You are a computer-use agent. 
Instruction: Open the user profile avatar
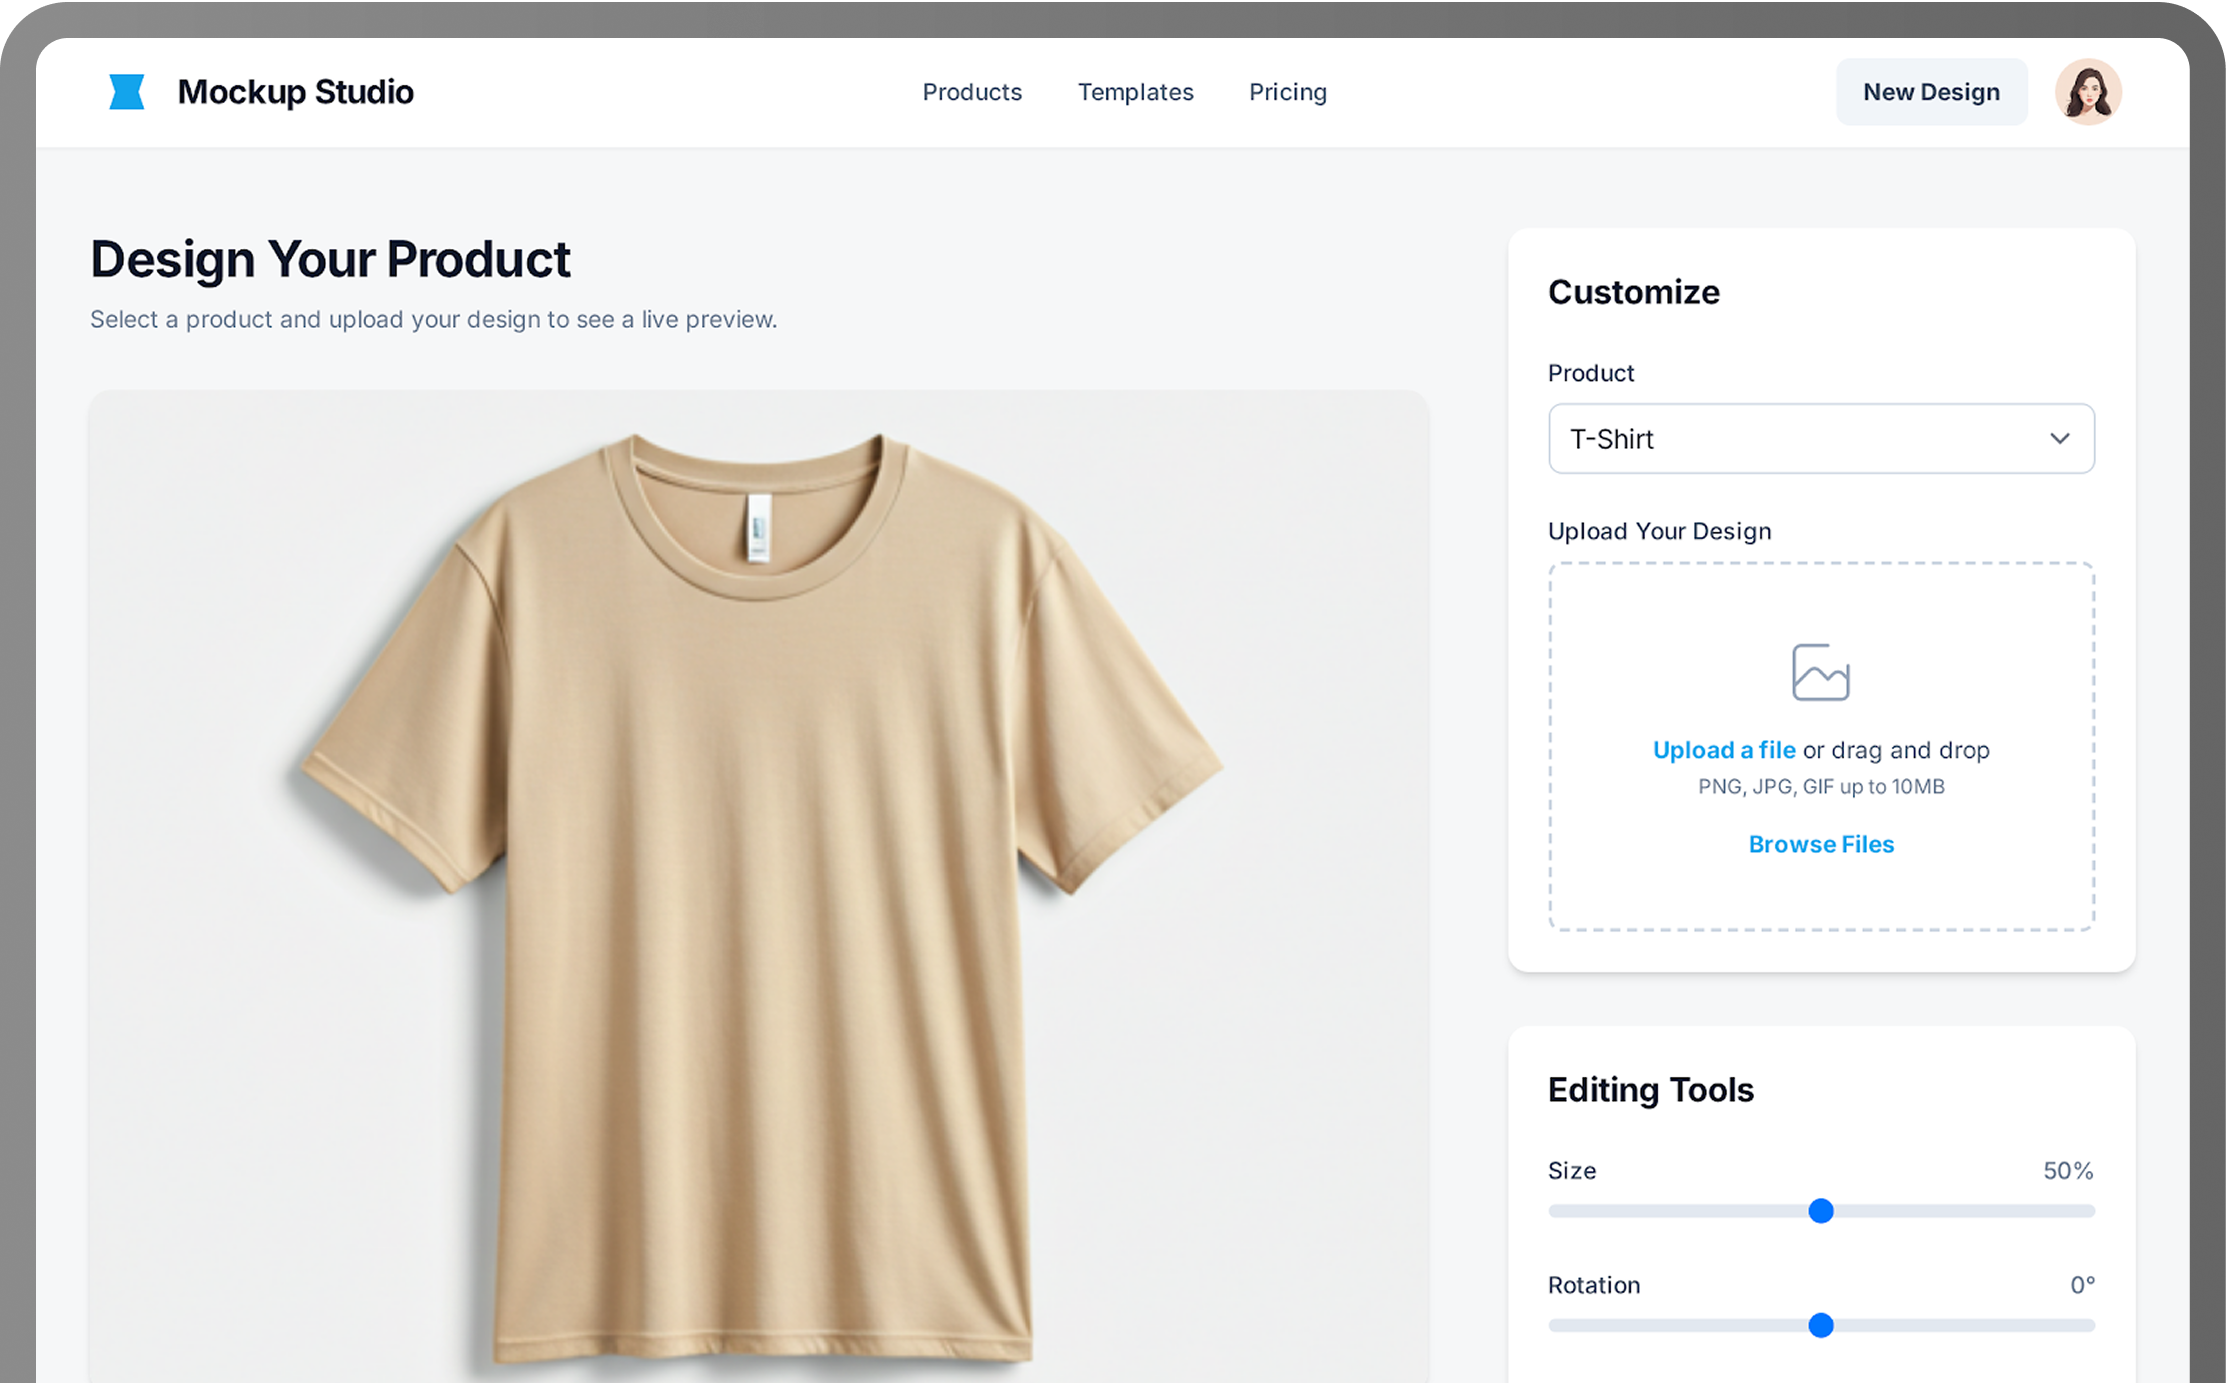tap(2087, 92)
